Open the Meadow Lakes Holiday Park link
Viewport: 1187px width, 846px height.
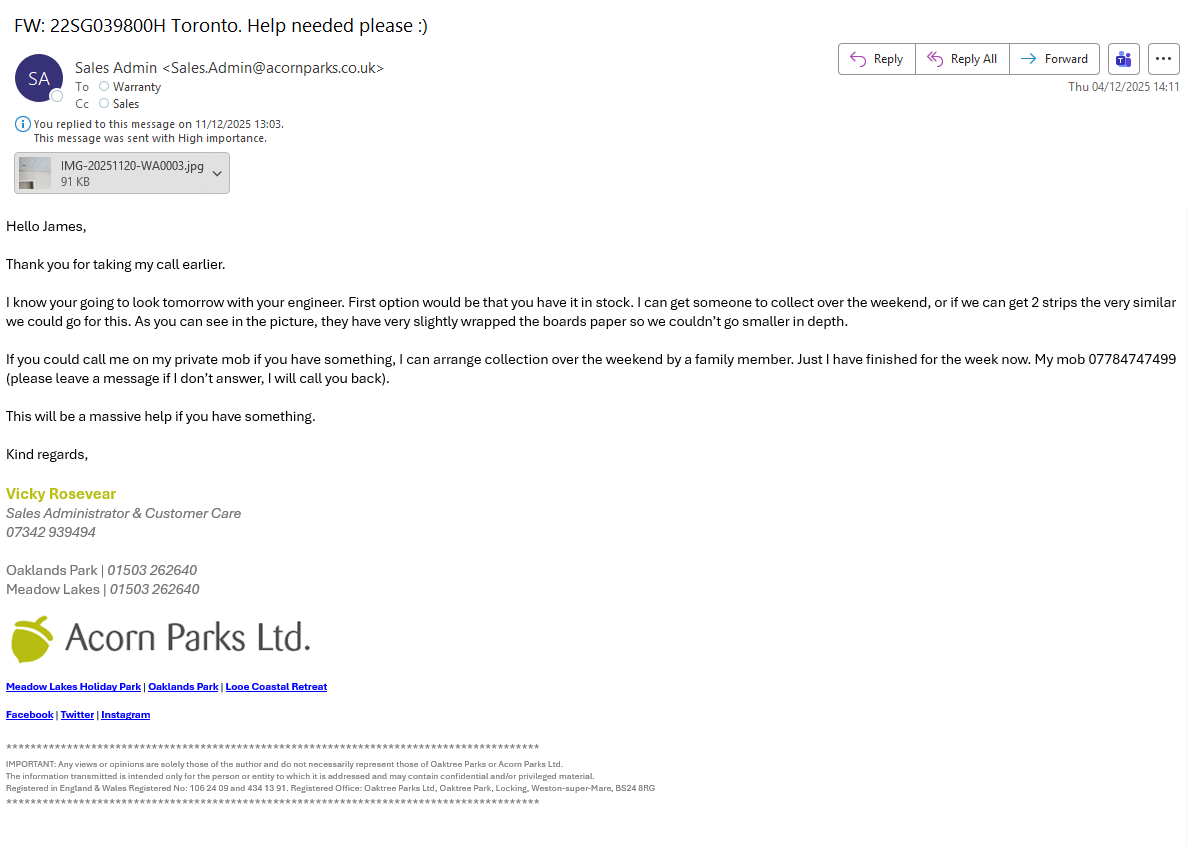[73, 687]
